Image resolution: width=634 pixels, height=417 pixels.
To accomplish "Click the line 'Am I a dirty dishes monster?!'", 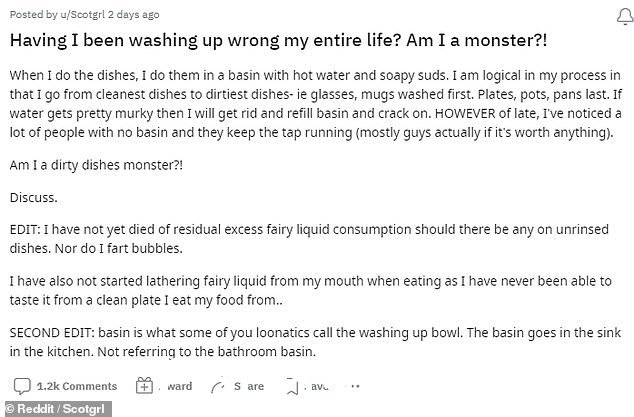I will click(x=96, y=165).
